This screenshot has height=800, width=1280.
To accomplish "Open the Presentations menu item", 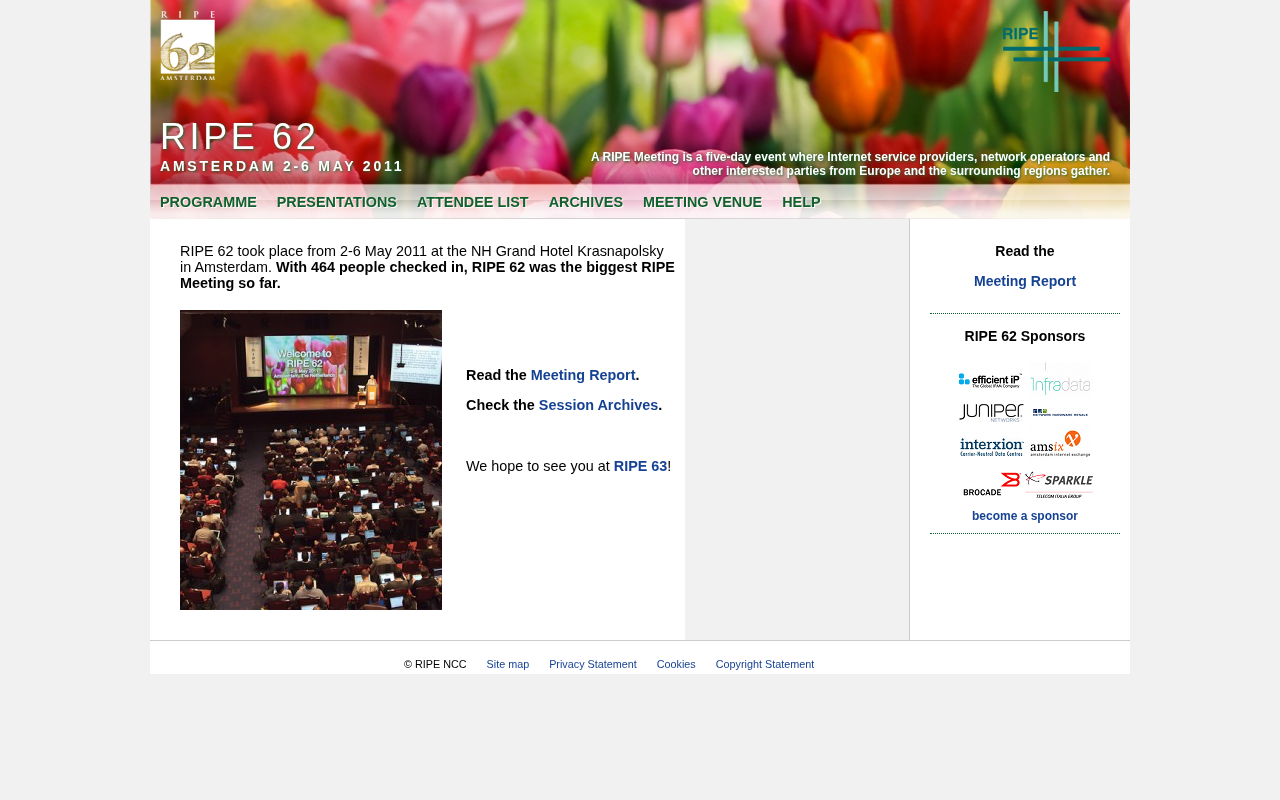I will [337, 202].
